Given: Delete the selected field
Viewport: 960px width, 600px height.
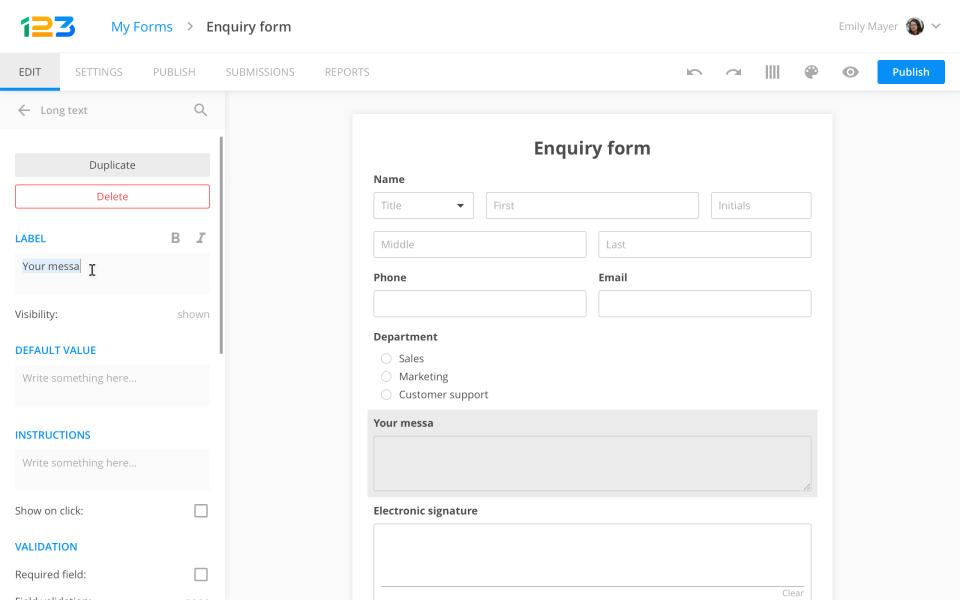Looking at the screenshot, I should click(112, 196).
